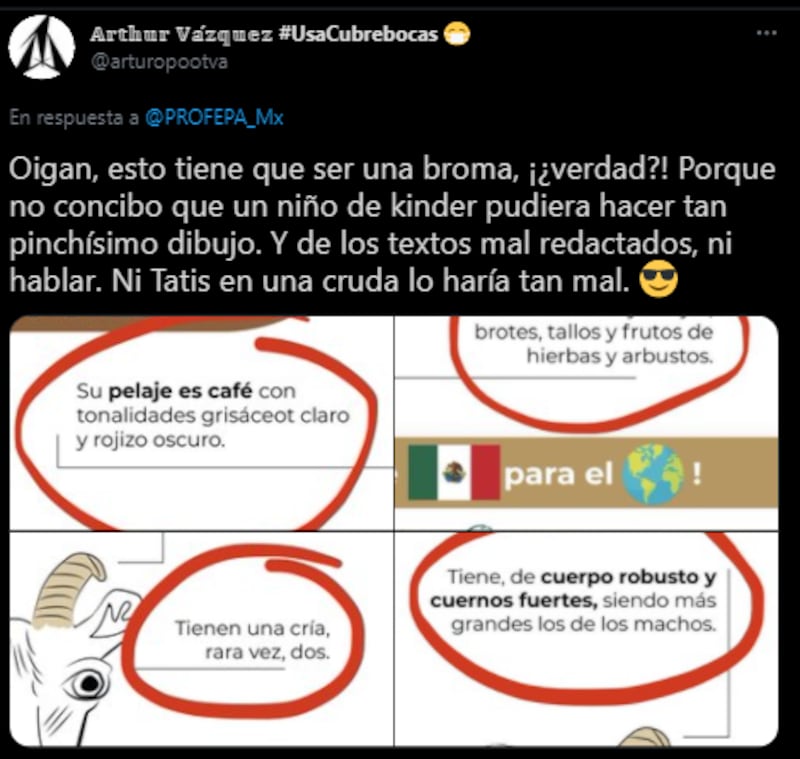Click the 'para el' banner text
The image size is (800, 759).
(x=558, y=475)
